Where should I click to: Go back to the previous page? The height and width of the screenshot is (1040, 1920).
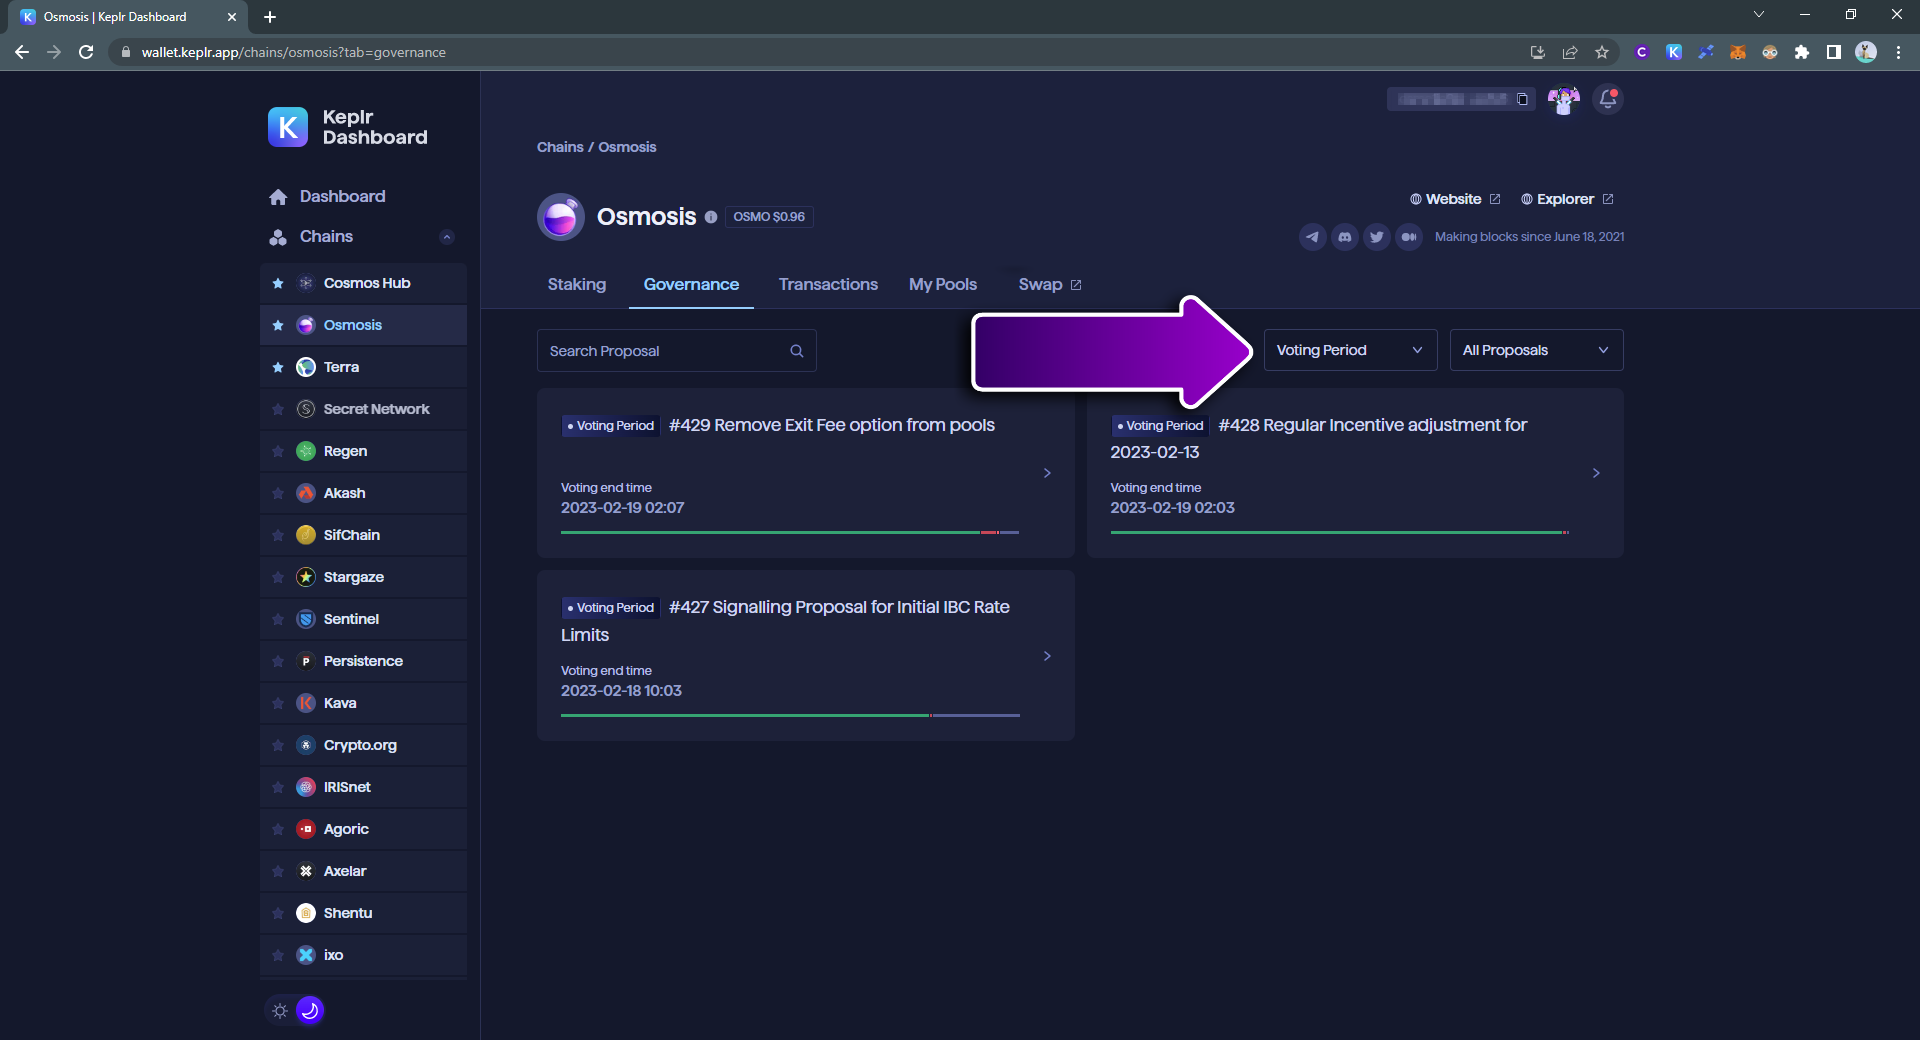[22, 52]
